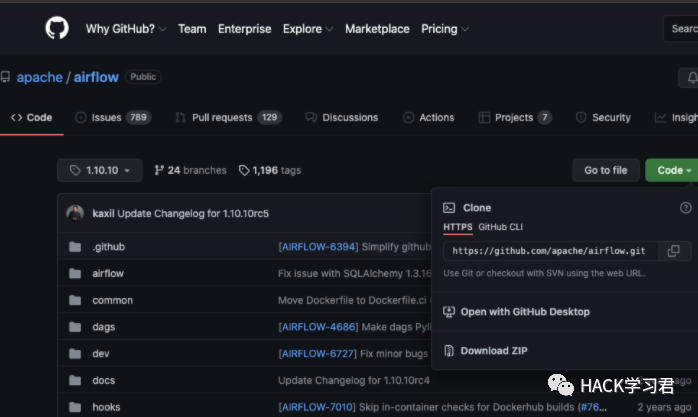Click the apache owner link
The width and height of the screenshot is (698, 417).
pos(40,77)
